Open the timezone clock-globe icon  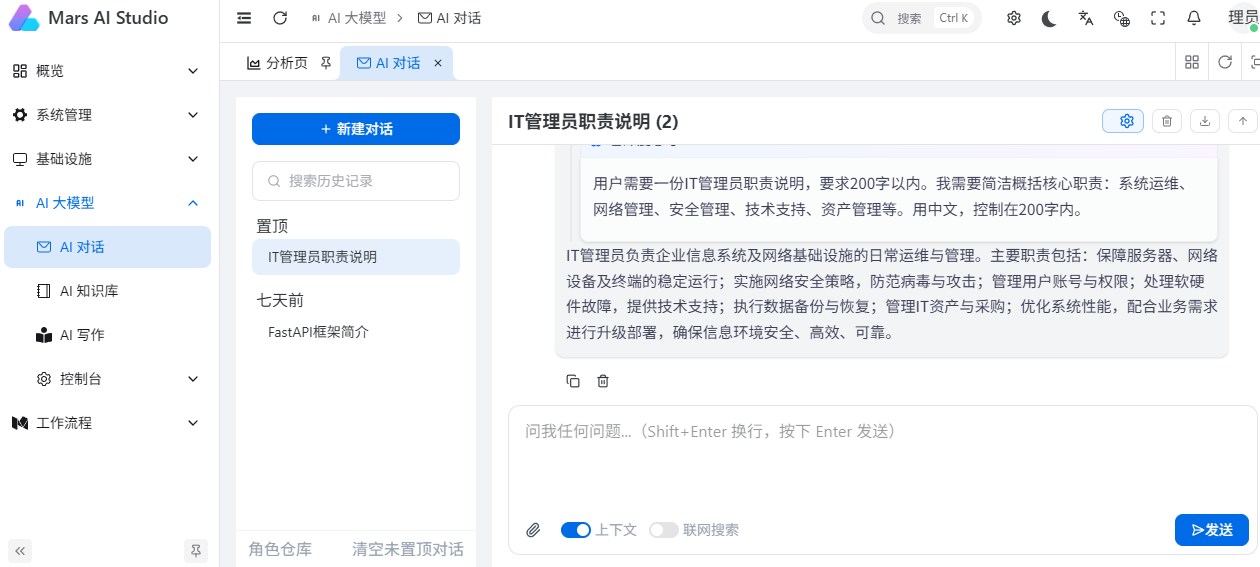point(1122,18)
